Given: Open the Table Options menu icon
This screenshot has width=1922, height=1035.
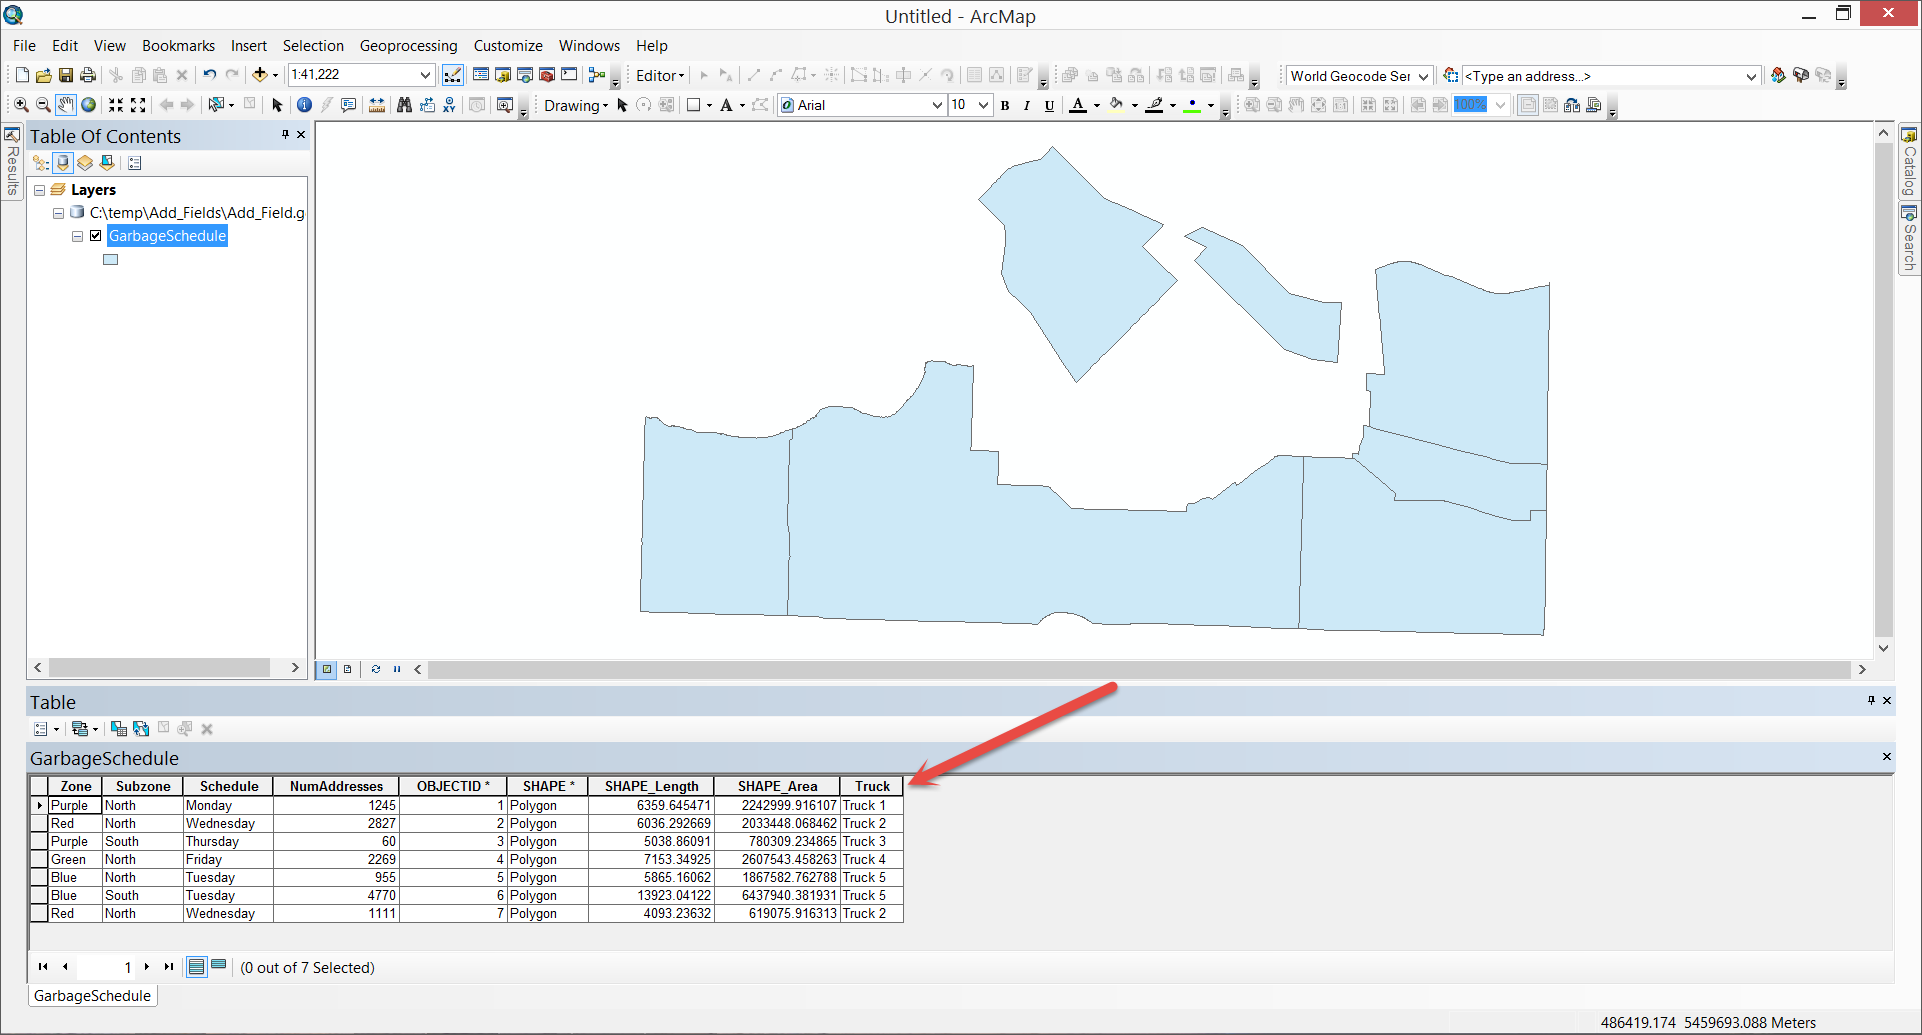Looking at the screenshot, I should [40, 728].
